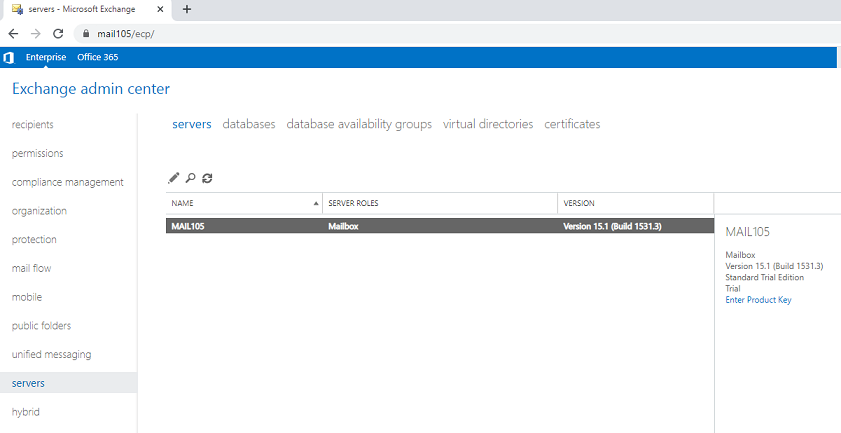Click the browser back arrow
841x433 pixels.
point(13,34)
